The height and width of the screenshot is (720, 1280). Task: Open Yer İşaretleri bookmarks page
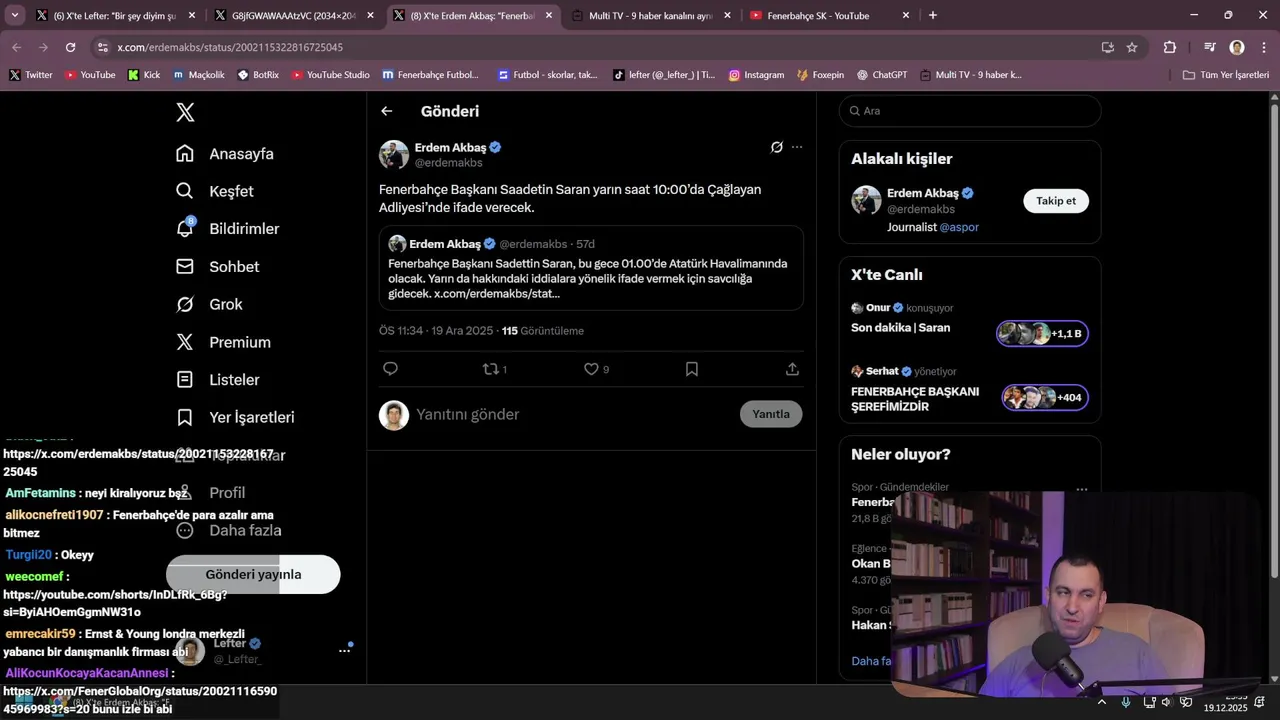(x=235, y=417)
